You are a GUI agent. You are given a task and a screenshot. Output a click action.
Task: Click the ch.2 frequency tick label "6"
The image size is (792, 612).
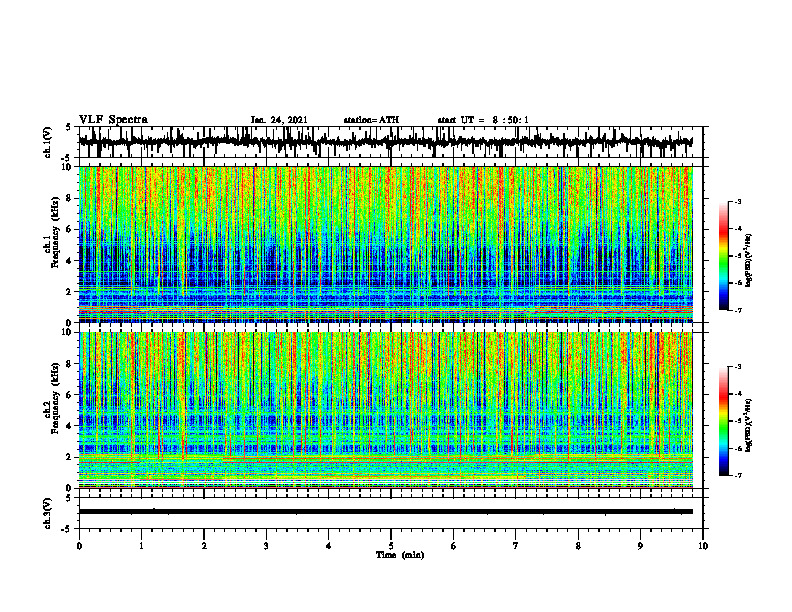point(70,394)
